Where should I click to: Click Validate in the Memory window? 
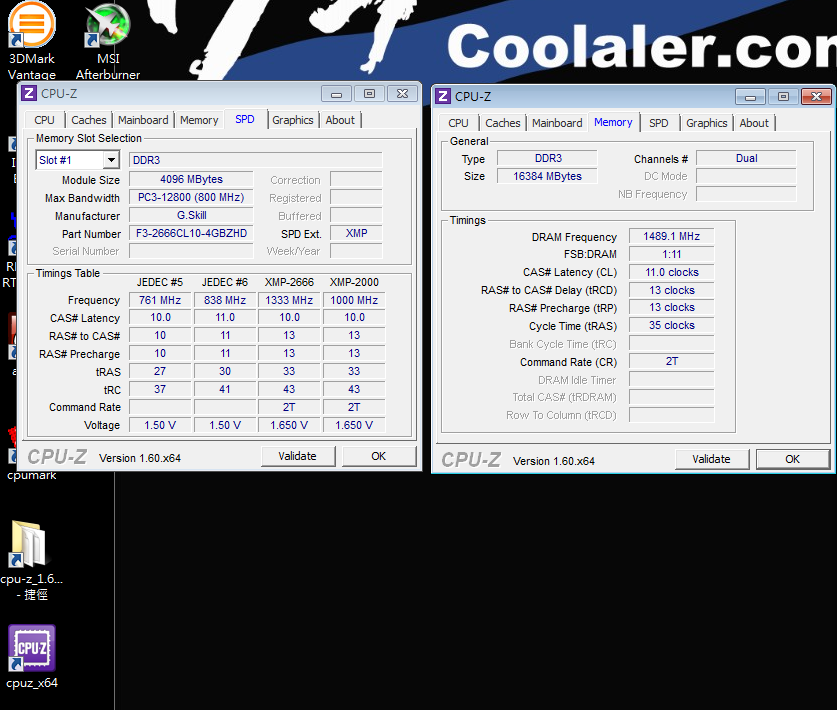(x=712, y=459)
